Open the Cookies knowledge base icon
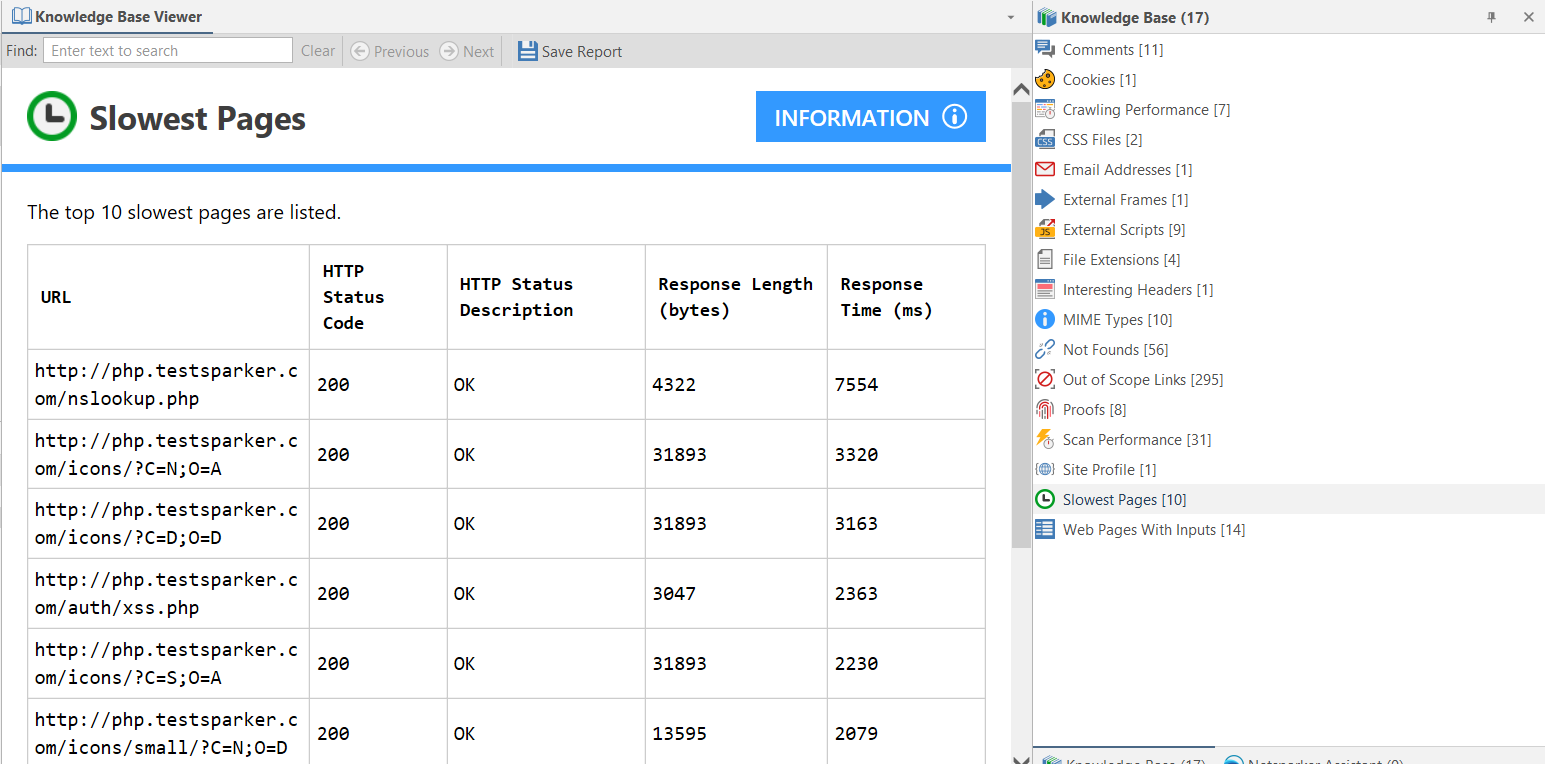Screen dimensions: 1545x764 pyautogui.click(x=1045, y=79)
